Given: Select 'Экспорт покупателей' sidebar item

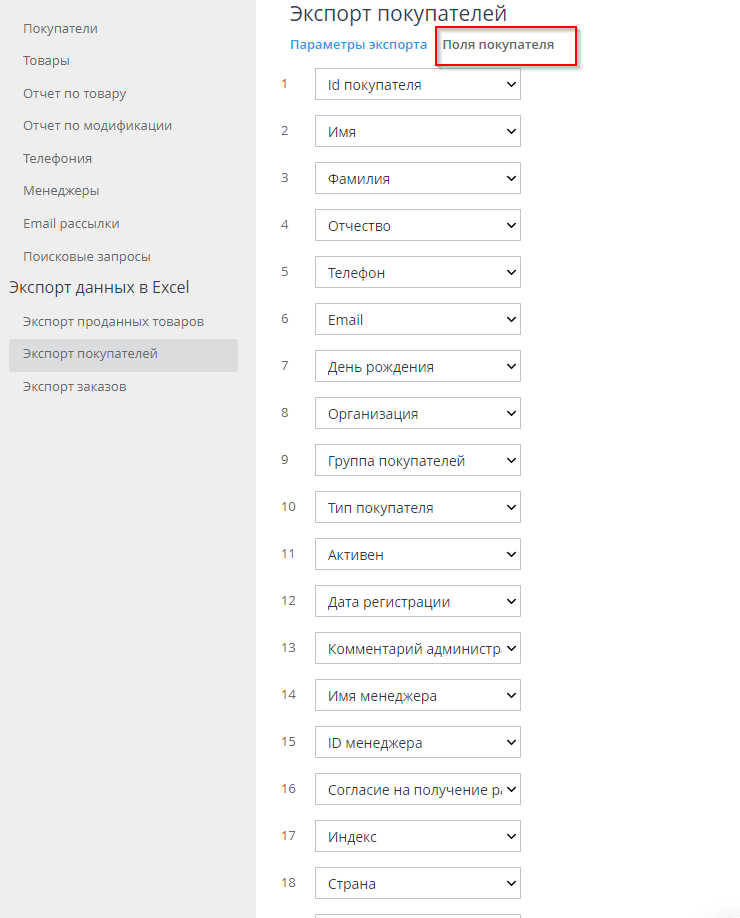Looking at the screenshot, I should (x=90, y=354).
